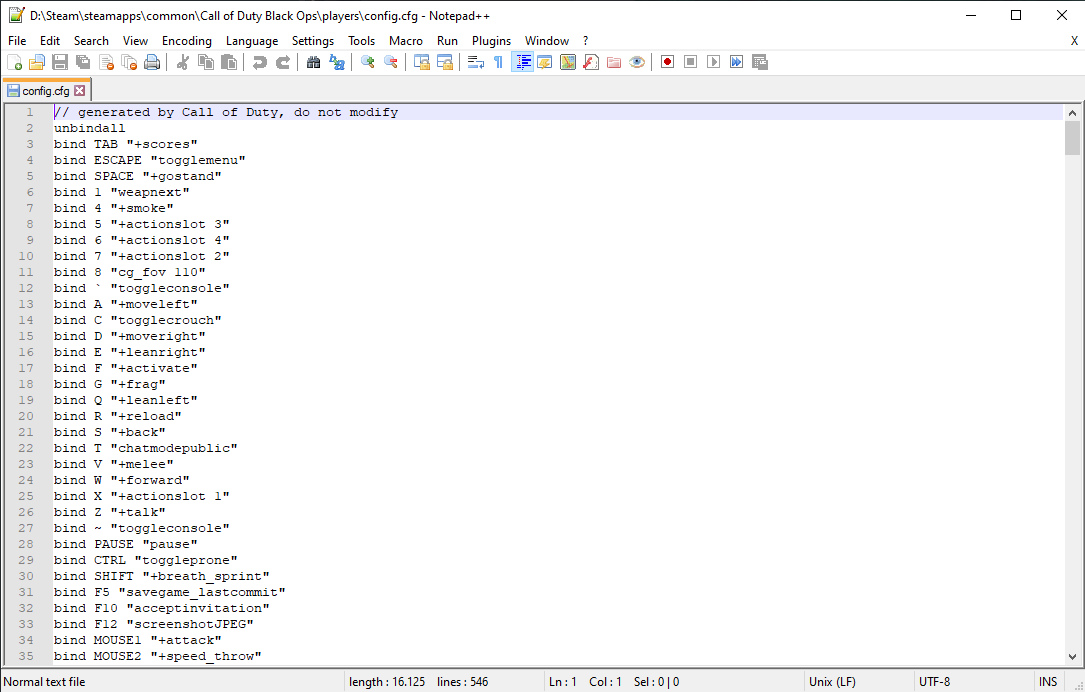Toggle INS insert mode in status bar

tap(1048, 682)
